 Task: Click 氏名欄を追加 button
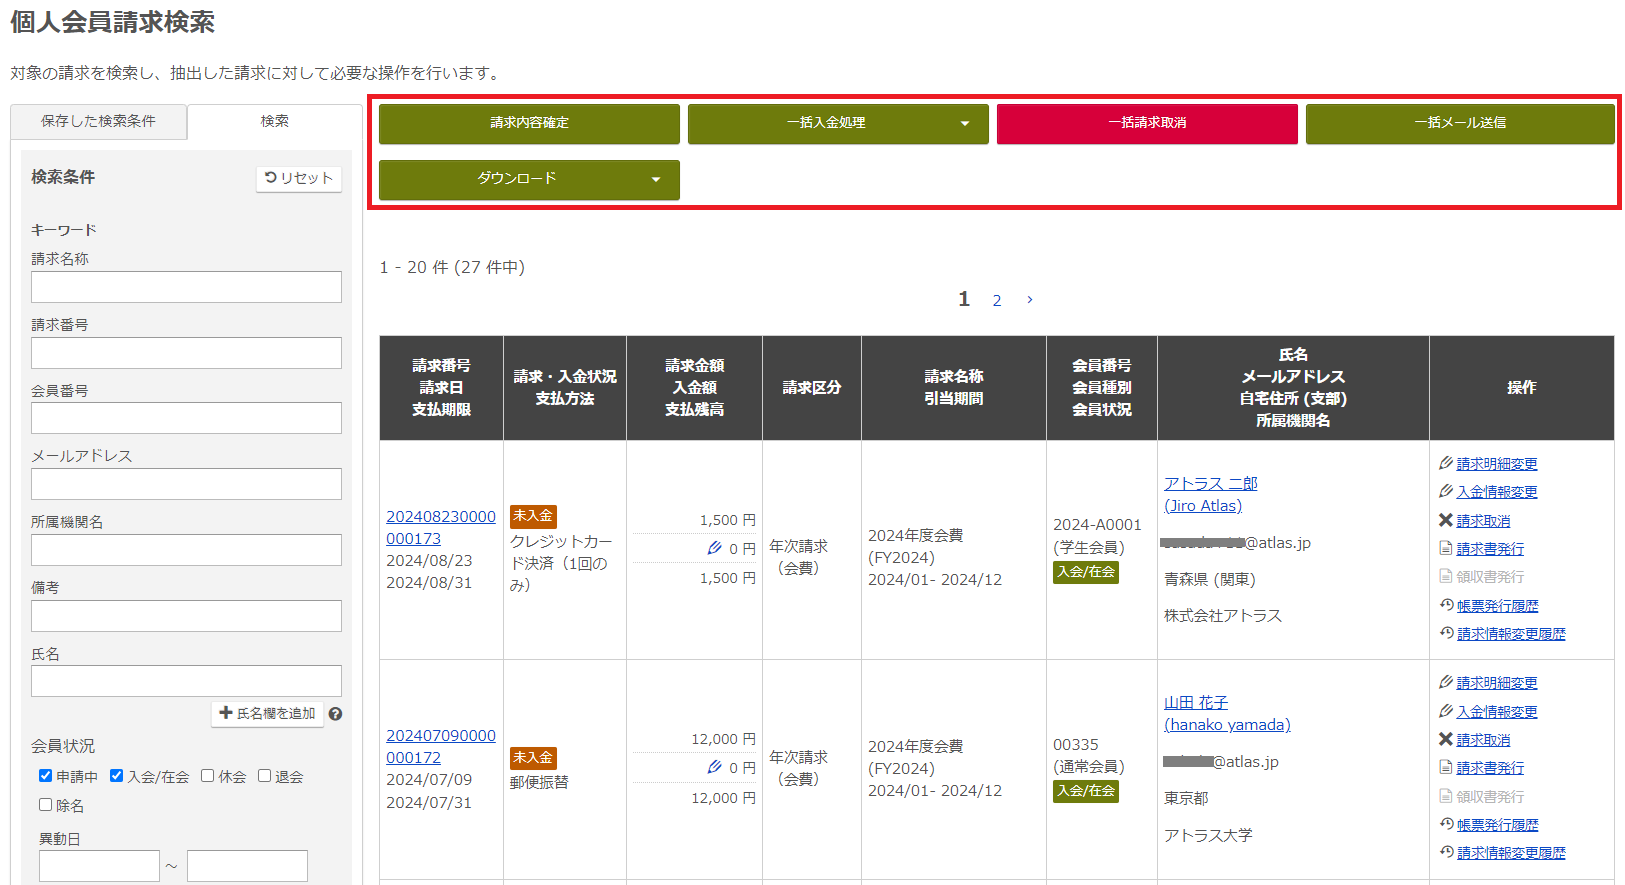click(267, 714)
